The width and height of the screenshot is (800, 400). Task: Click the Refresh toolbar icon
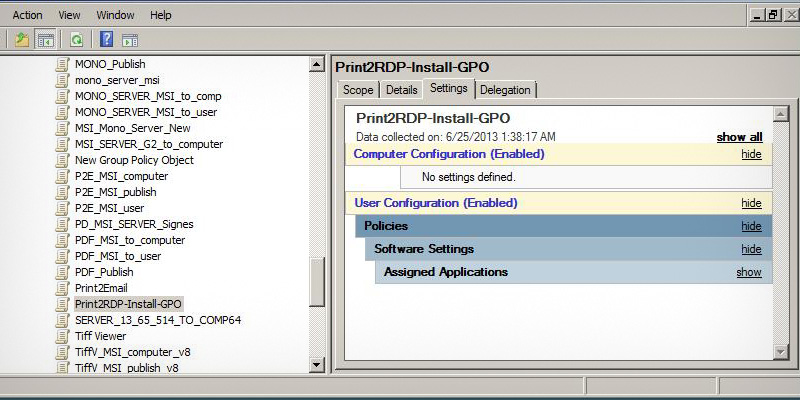[x=76, y=40]
